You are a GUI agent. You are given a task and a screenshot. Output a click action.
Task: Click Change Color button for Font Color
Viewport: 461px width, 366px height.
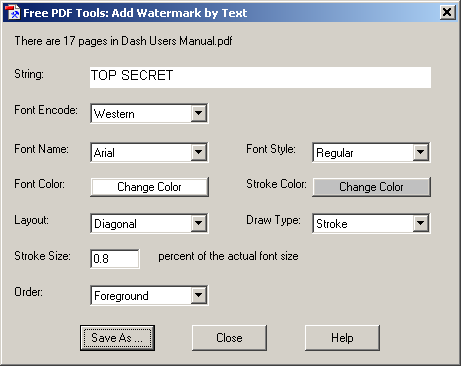click(x=149, y=187)
